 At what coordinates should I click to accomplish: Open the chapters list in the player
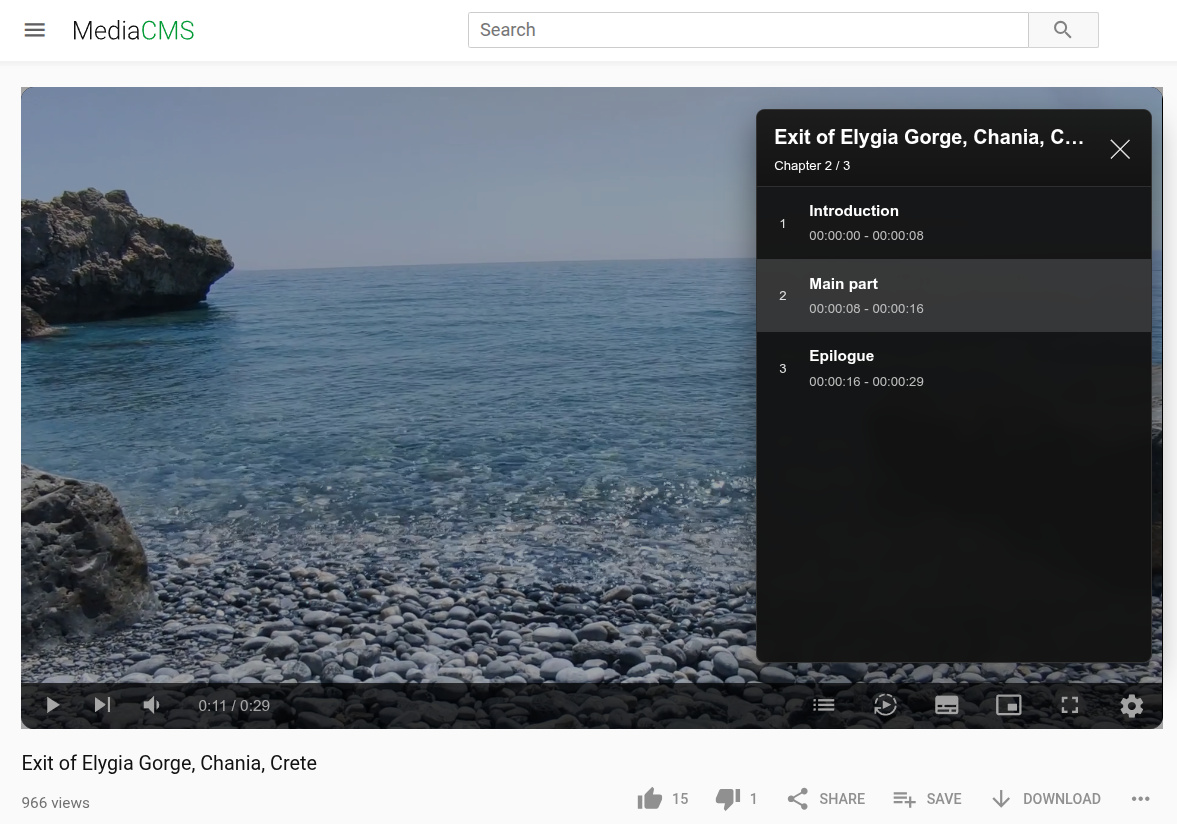823,705
